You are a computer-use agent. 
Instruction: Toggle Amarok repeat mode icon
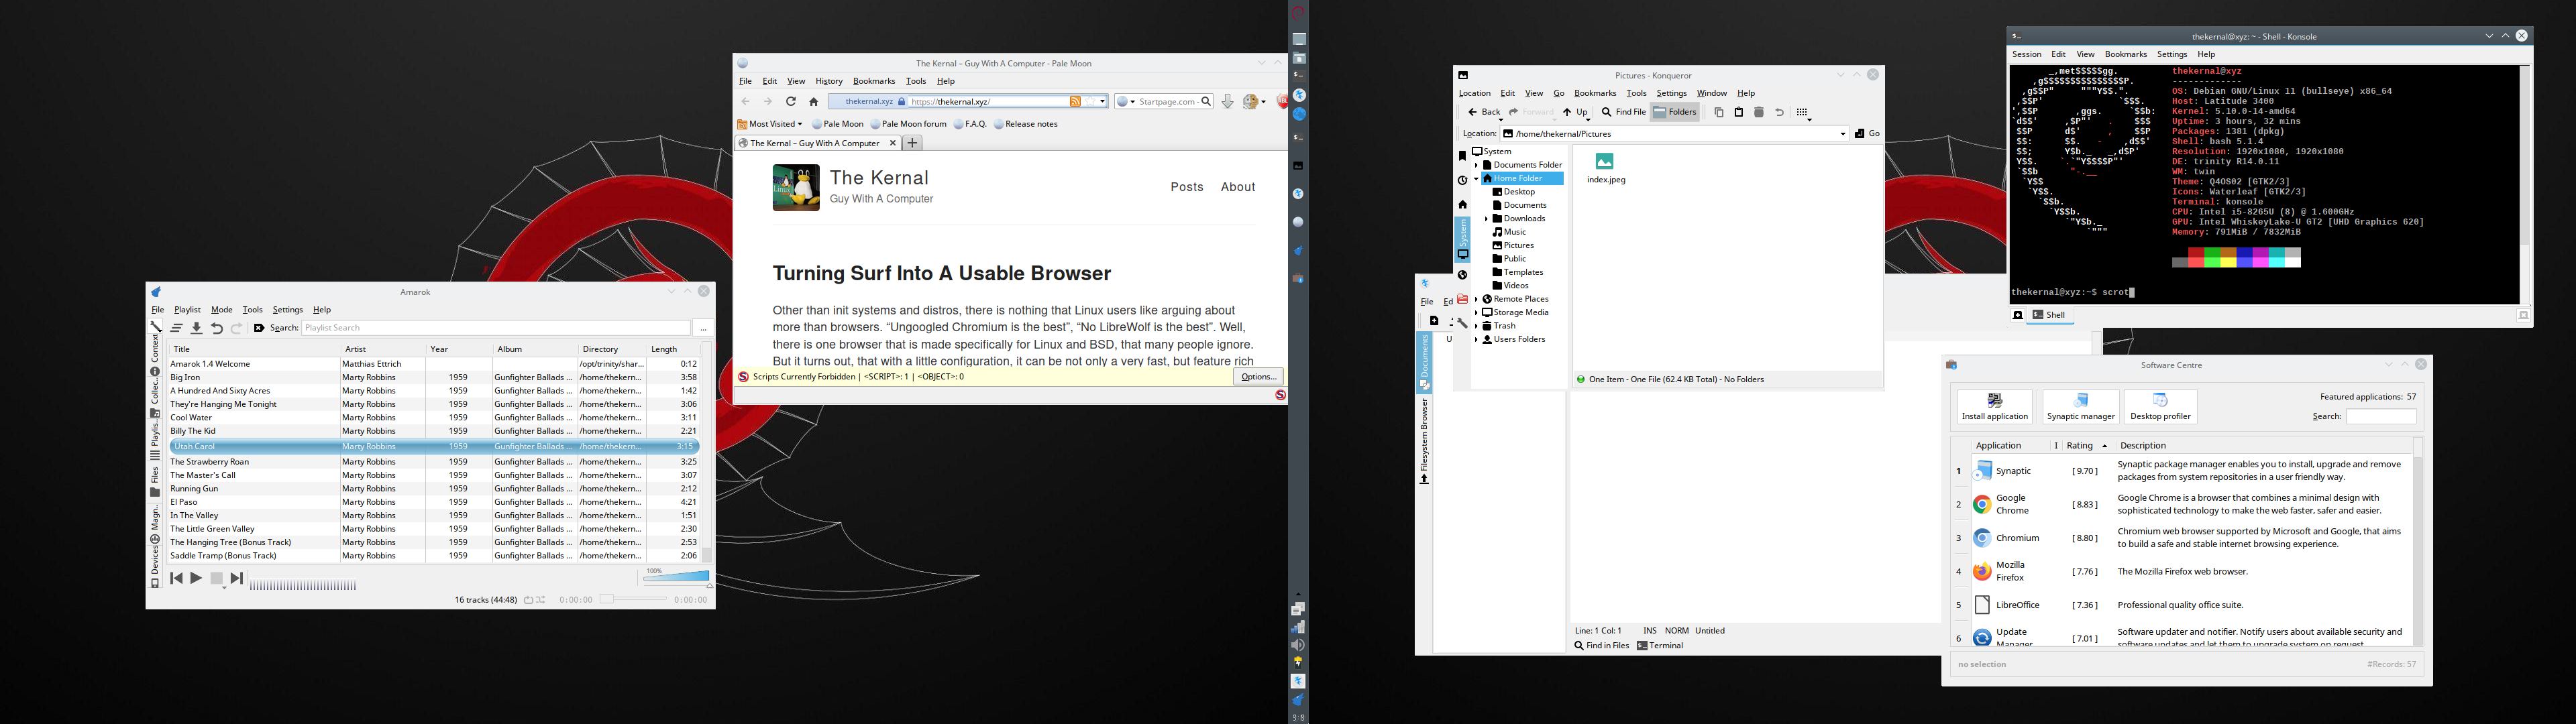pyautogui.click(x=529, y=600)
